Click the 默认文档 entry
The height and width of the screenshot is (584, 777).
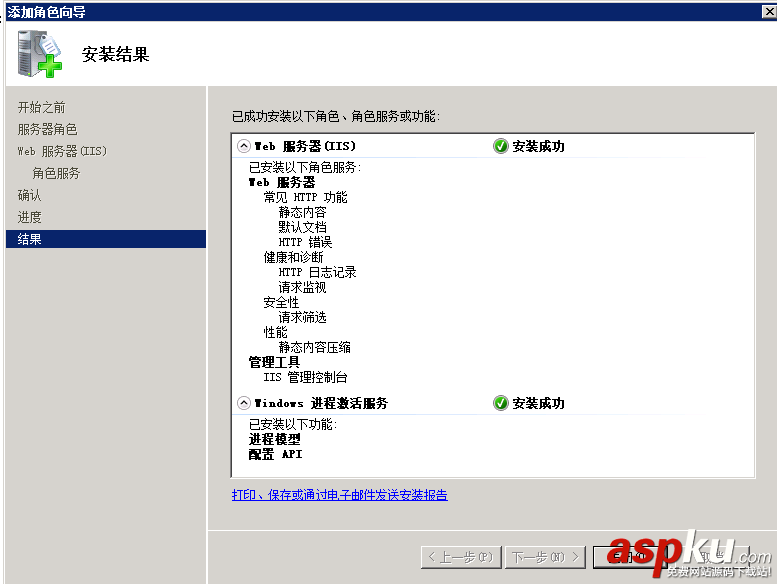pyautogui.click(x=302, y=227)
